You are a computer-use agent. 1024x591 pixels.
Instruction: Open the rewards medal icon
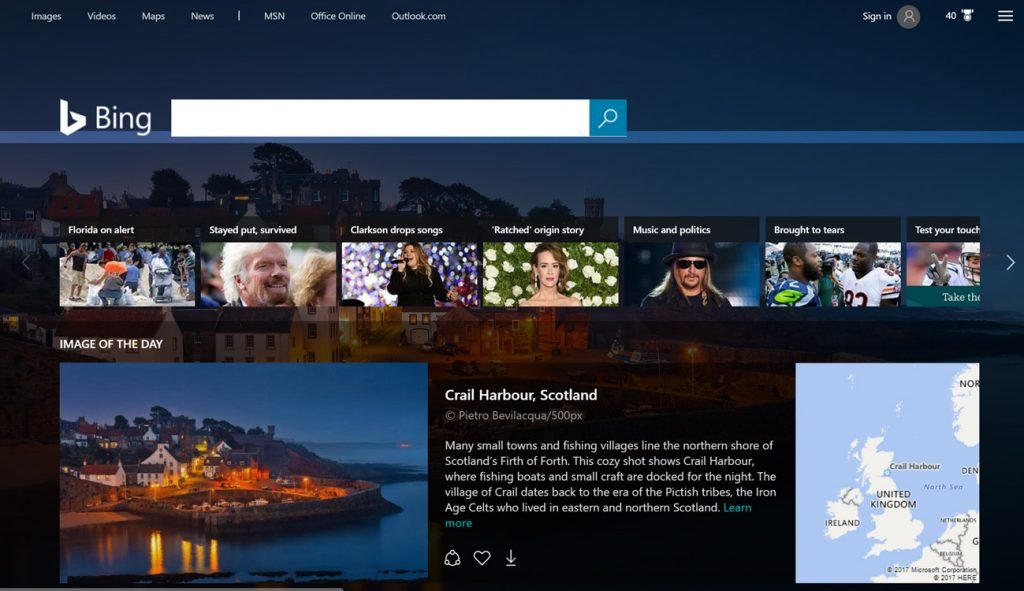coord(968,16)
